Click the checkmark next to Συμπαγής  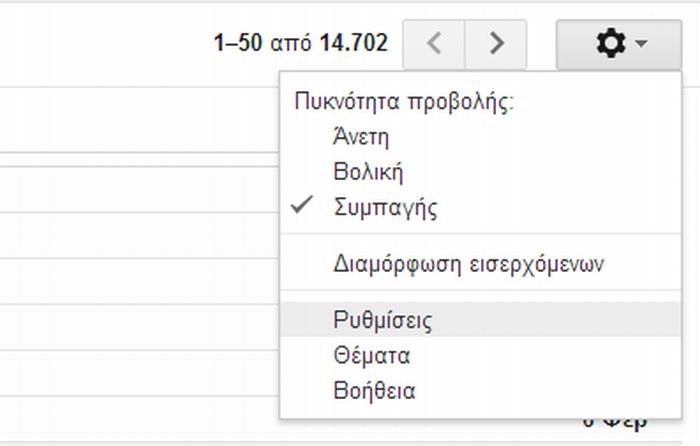click(x=302, y=208)
